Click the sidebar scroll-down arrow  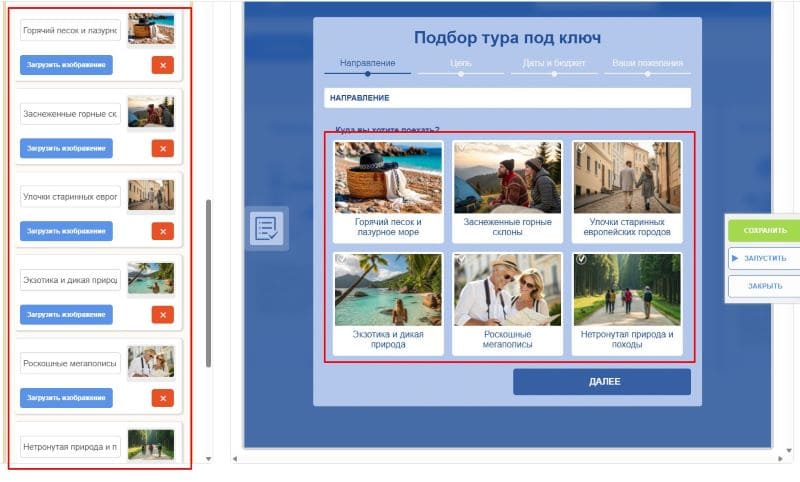(208, 459)
